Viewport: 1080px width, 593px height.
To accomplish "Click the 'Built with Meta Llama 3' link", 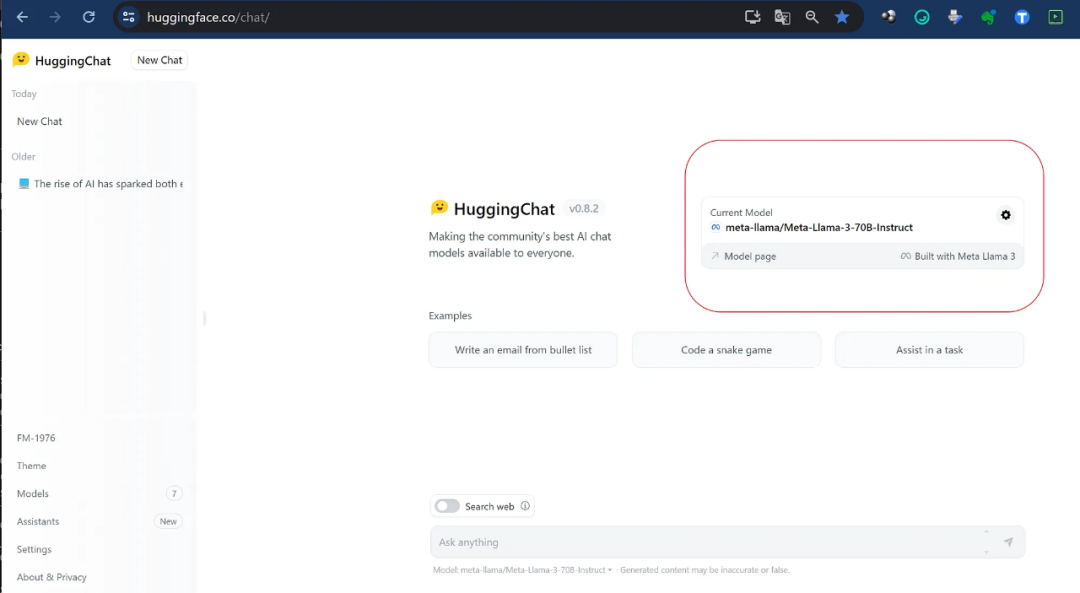I will (x=958, y=256).
